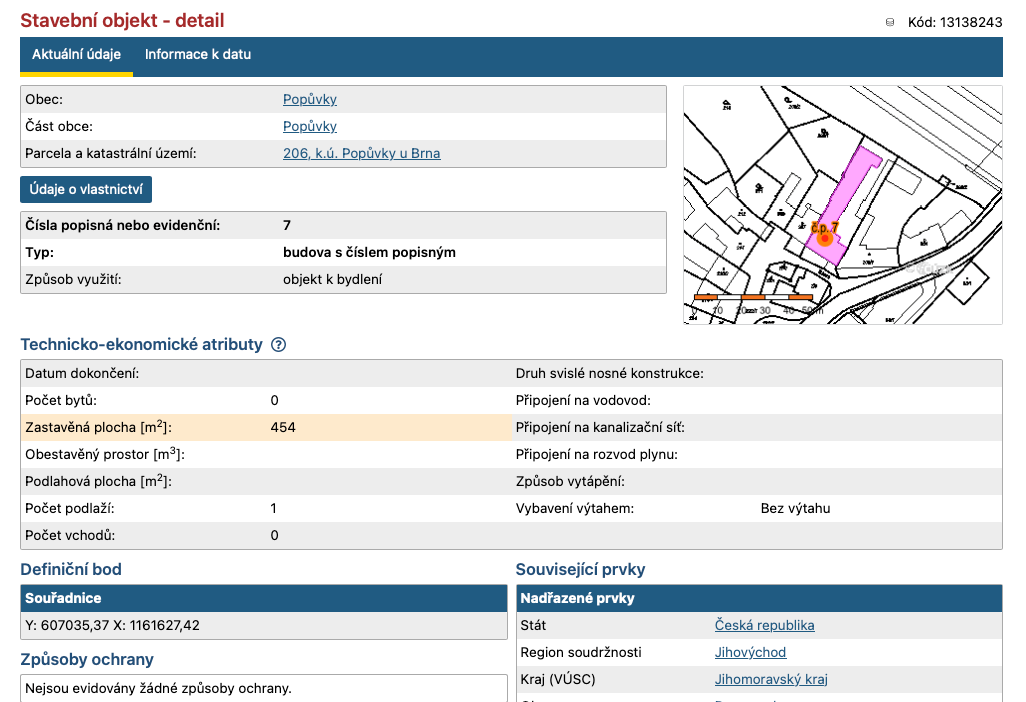Switch to the Informace k datu tab
Screen dimensions: 1026x702
pyautogui.click(x=198, y=55)
